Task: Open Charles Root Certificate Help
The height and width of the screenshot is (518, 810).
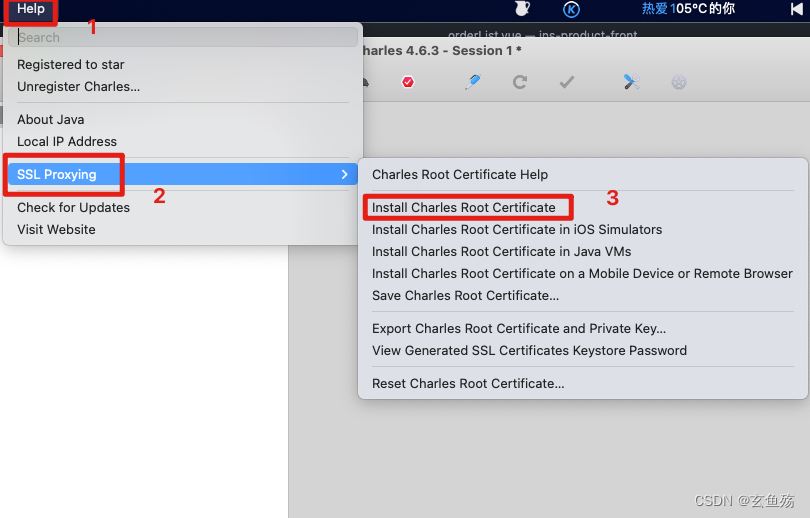Action: (460, 175)
